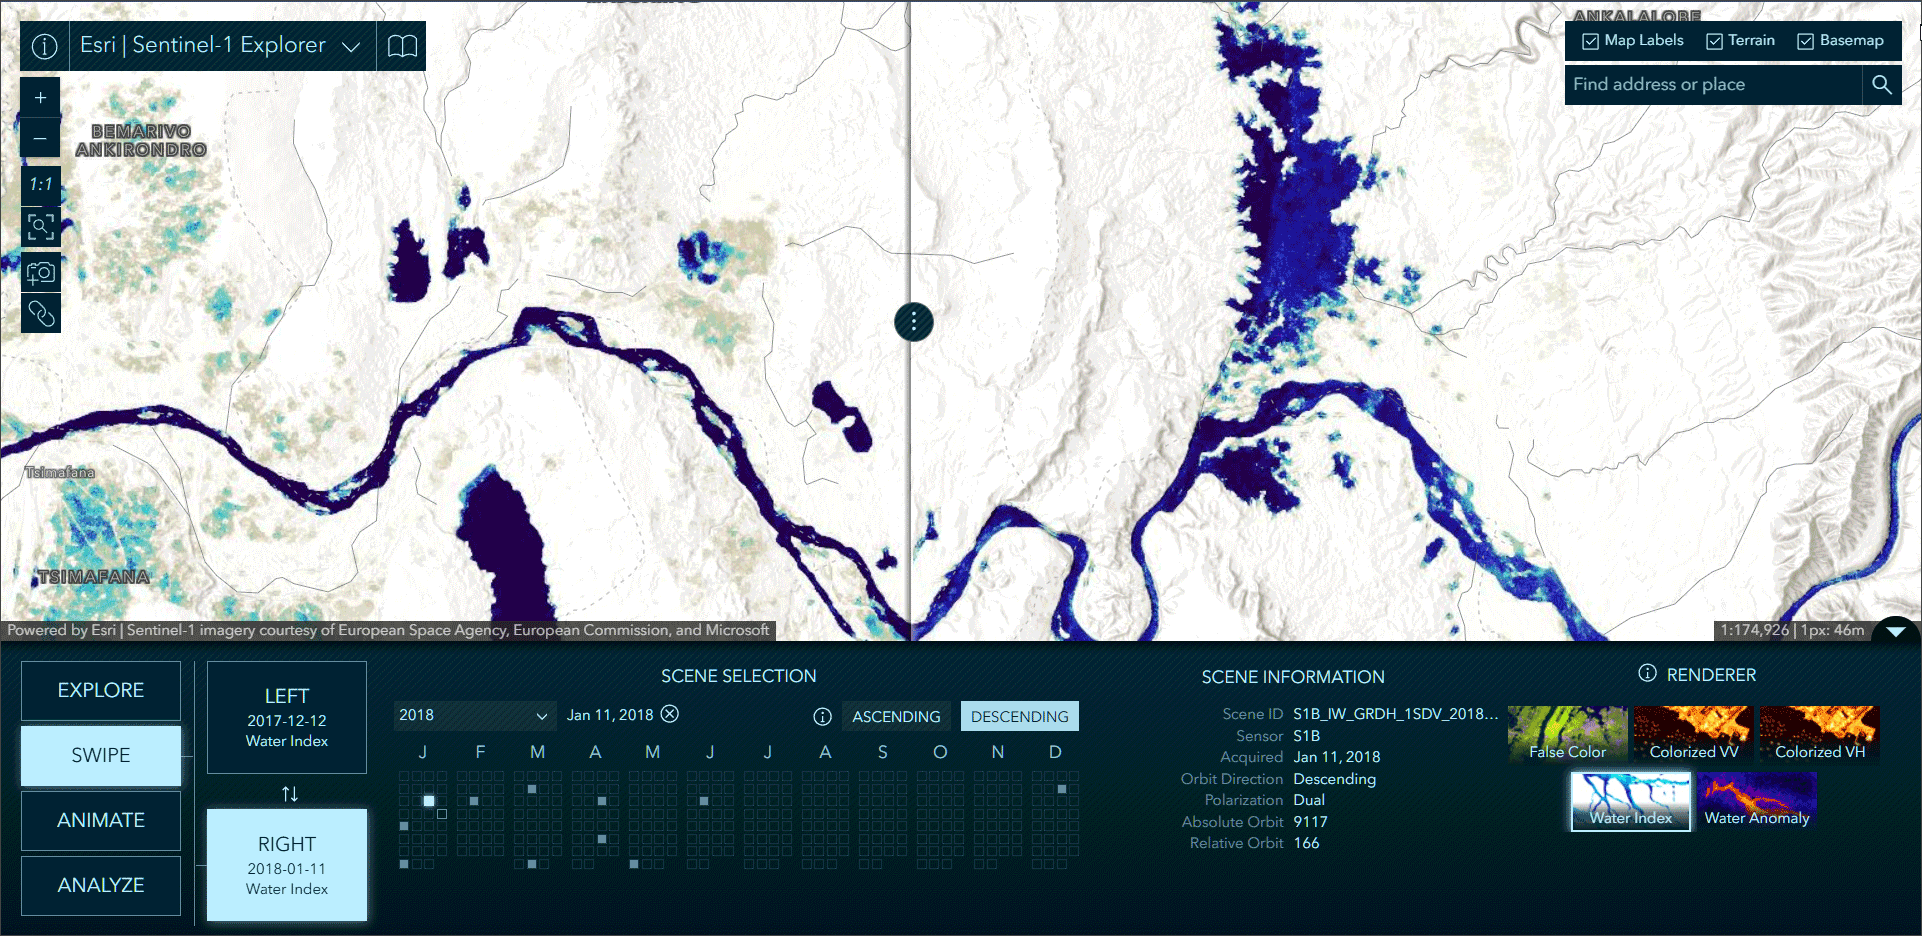Screen dimensions: 1922x936
Task: Switch to ANIMATE mode
Action: coord(101,820)
